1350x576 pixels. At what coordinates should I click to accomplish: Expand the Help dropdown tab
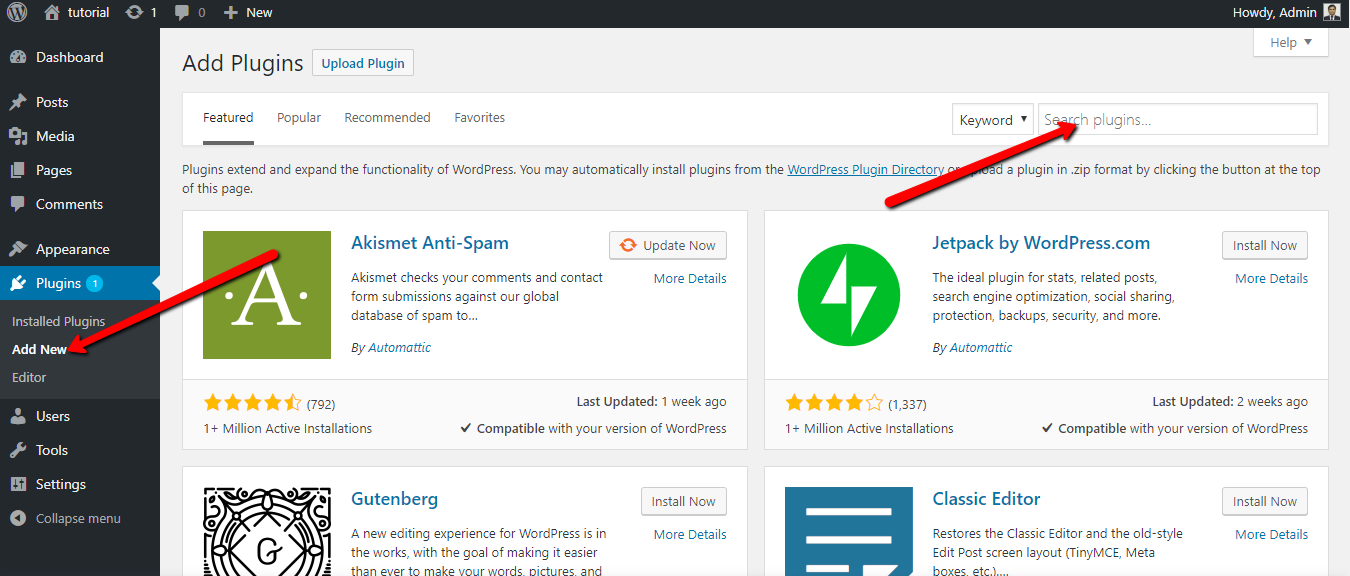coord(1291,42)
